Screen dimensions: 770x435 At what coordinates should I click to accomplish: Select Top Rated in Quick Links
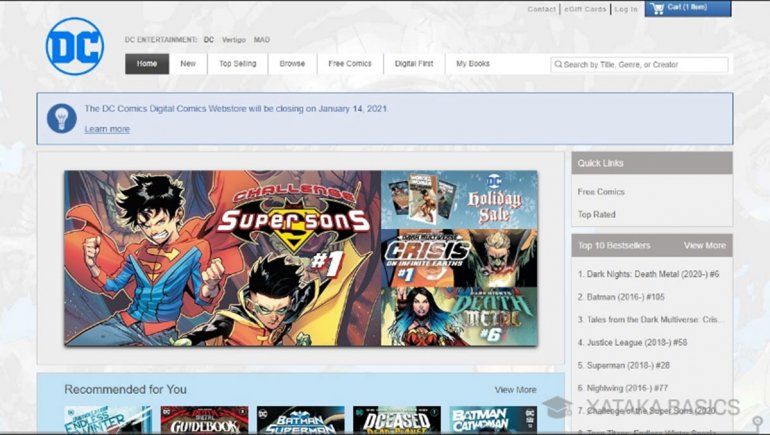(x=596, y=215)
